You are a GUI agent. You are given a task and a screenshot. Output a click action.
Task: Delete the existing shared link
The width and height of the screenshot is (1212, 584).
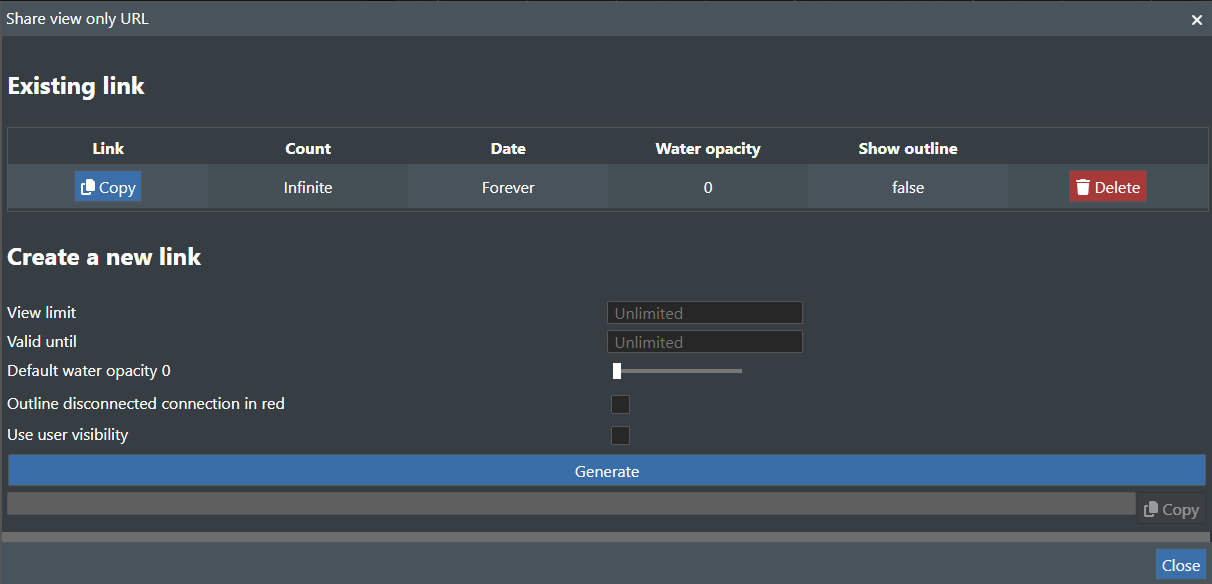coord(1107,187)
